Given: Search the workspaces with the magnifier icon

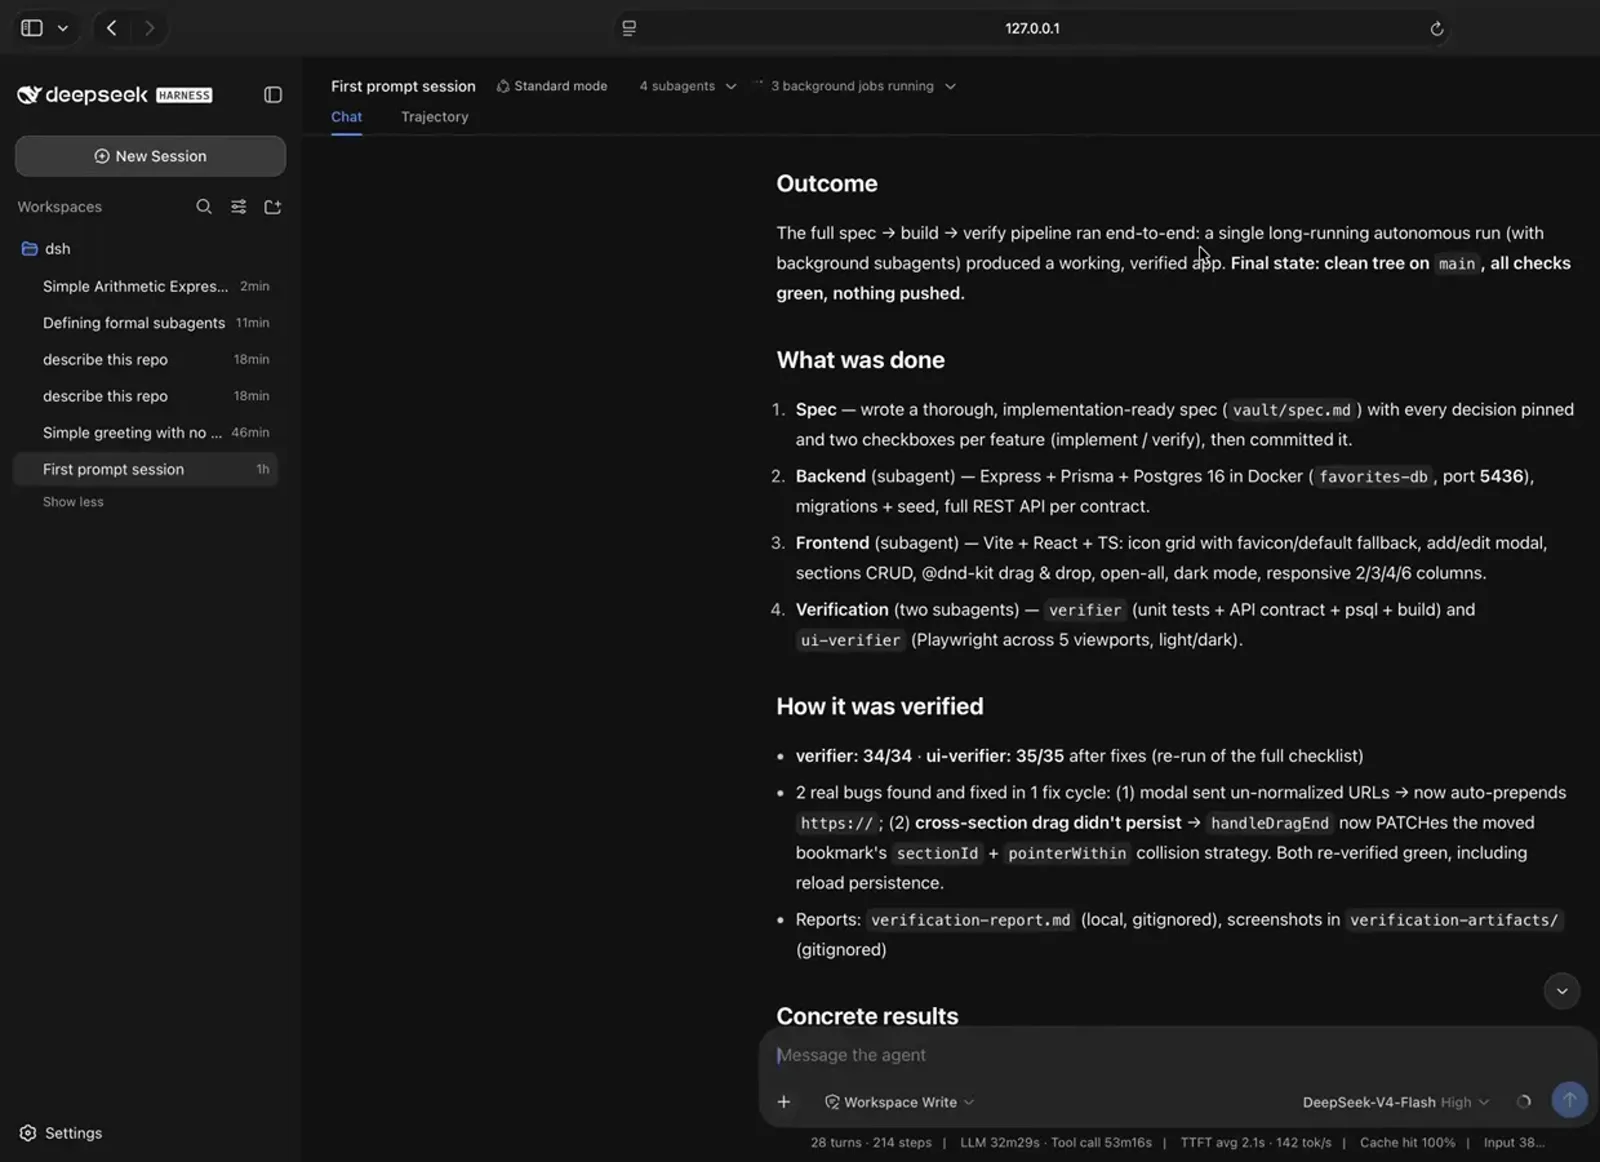Looking at the screenshot, I should coord(204,207).
